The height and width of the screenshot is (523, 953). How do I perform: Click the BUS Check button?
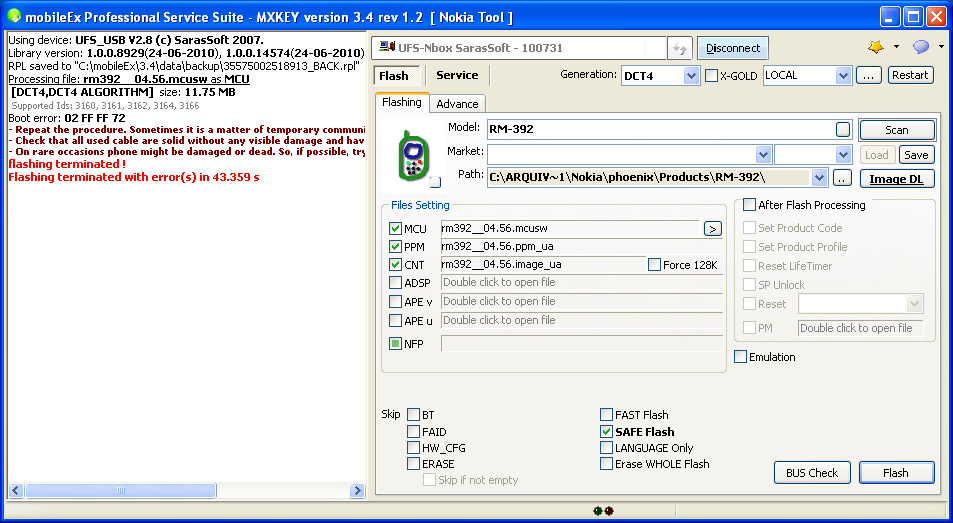(811, 473)
